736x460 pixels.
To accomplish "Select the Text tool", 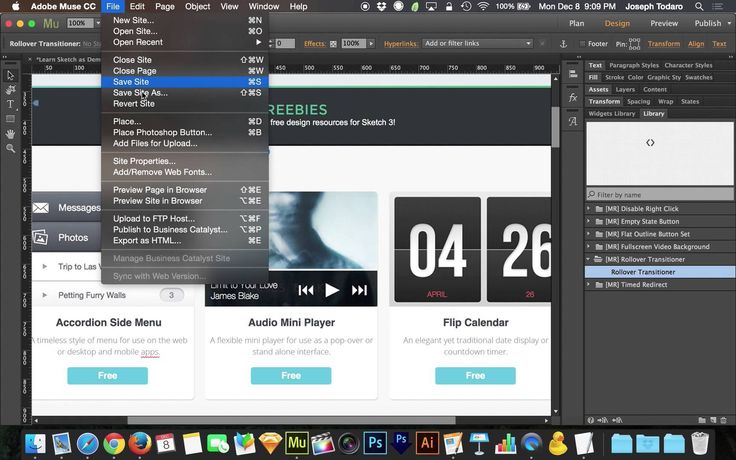I will (10, 104).
